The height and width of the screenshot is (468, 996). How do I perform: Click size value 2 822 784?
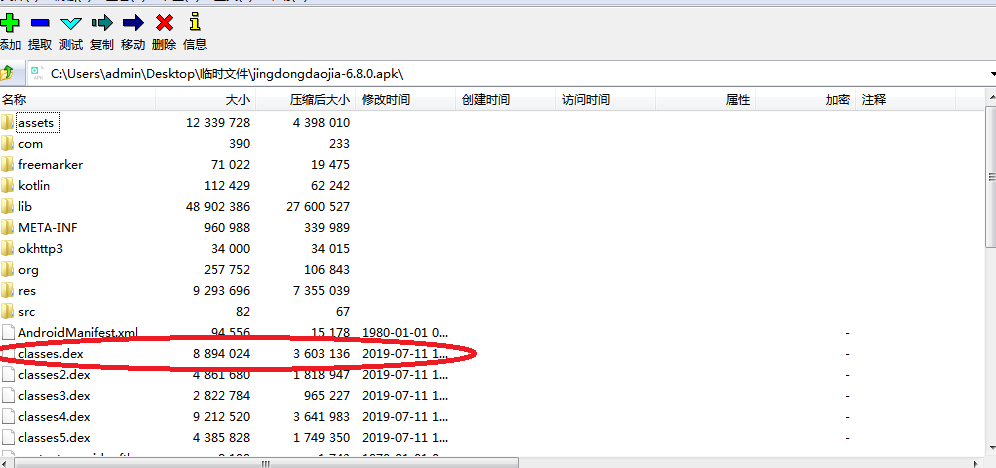(x=222, y=396)
